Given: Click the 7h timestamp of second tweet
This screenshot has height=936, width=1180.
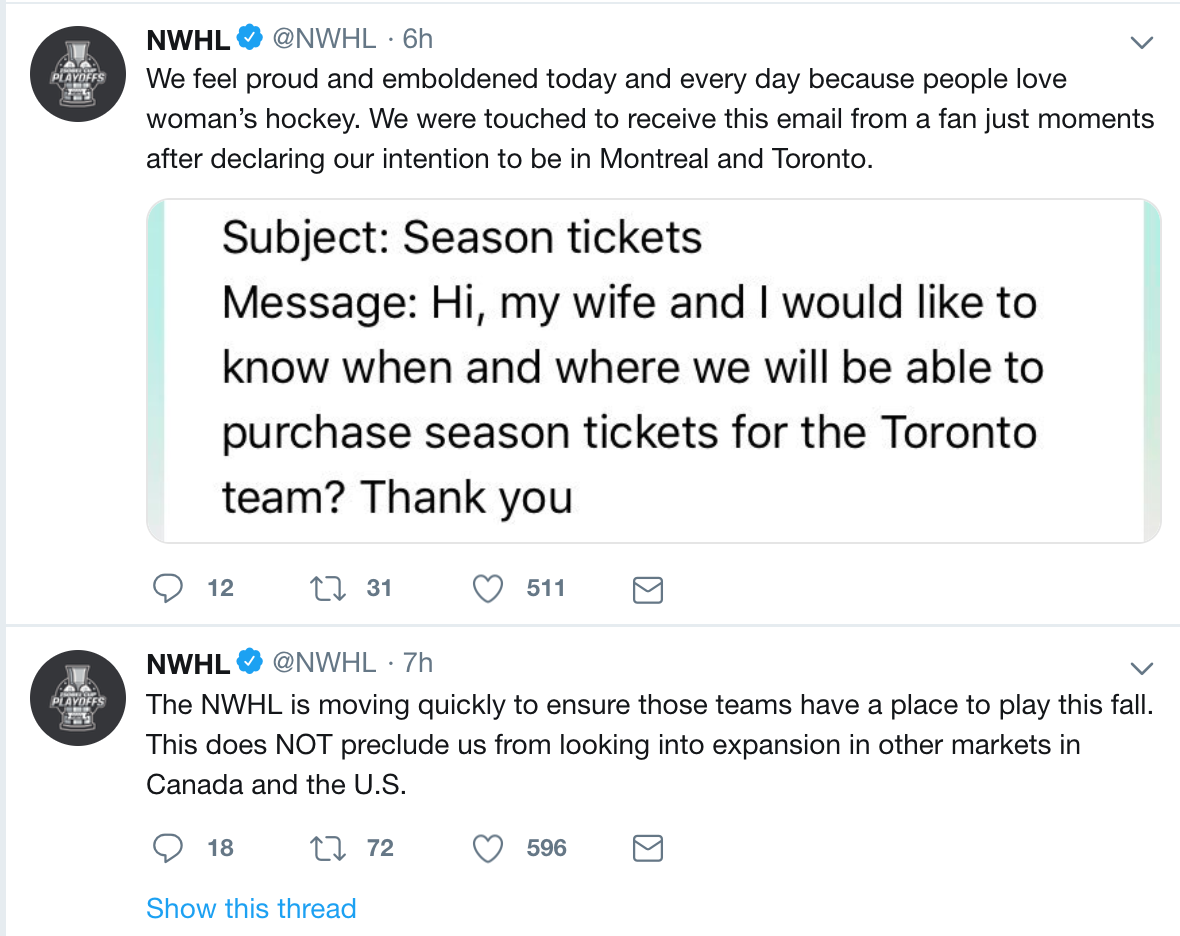Looking at the screenshot, I should [x=417, y=662].
